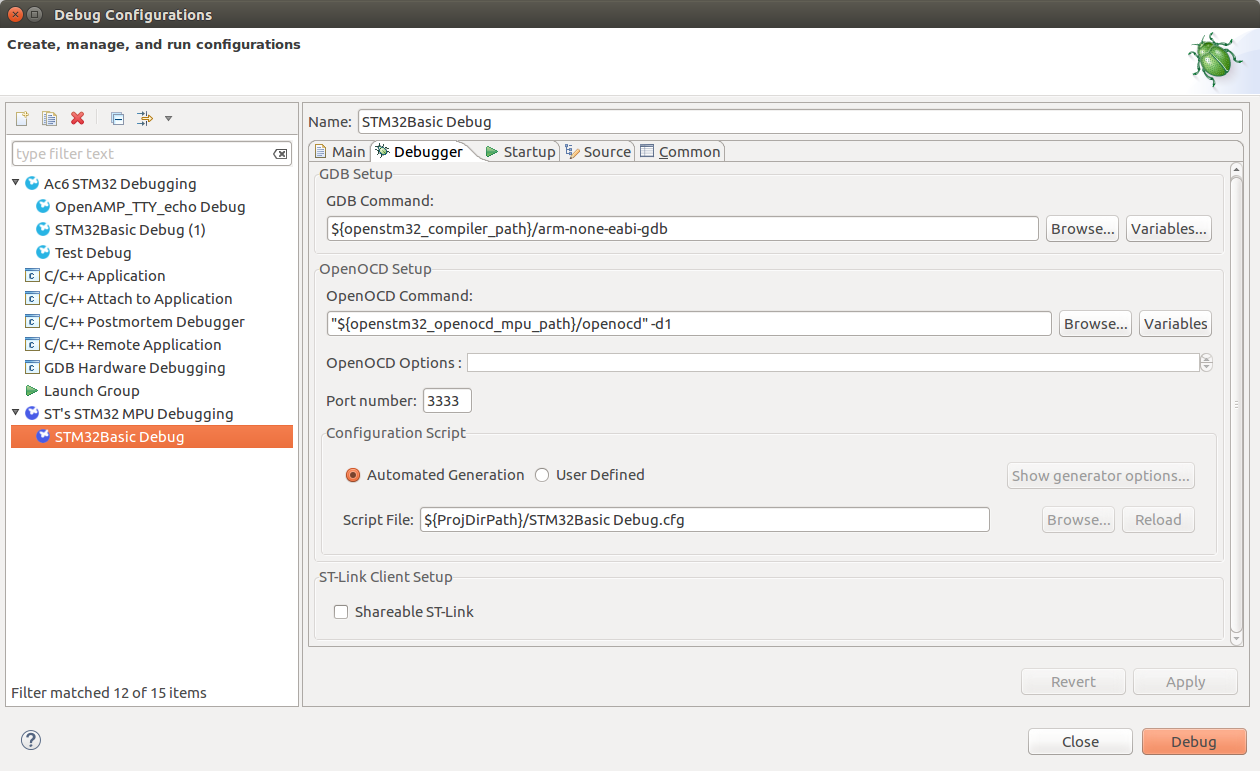
Task: Click the Duplicate launch configuration icon
Action: click(x=49, y=119)
